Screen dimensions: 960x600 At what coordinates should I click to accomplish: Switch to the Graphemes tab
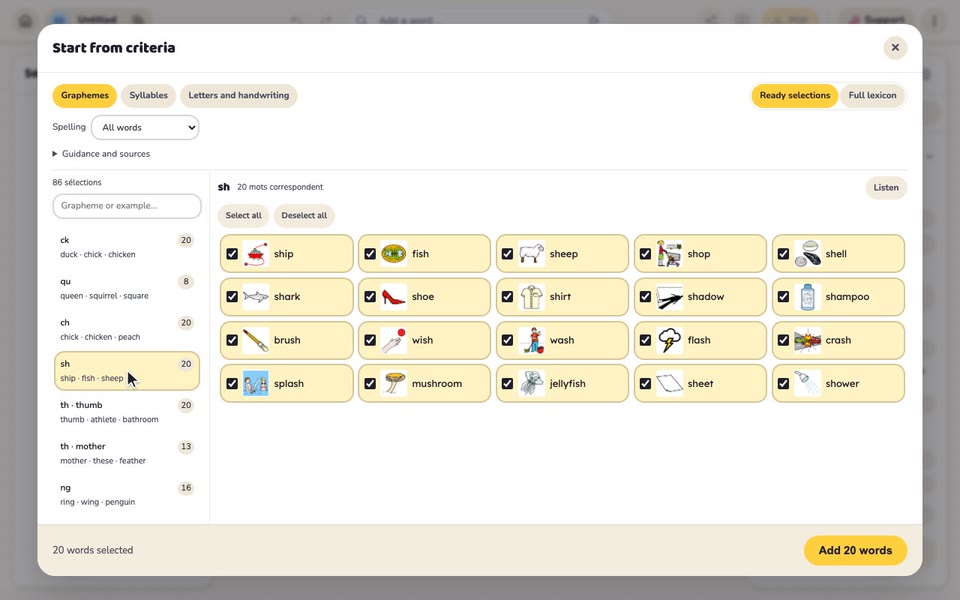point(84,96)
